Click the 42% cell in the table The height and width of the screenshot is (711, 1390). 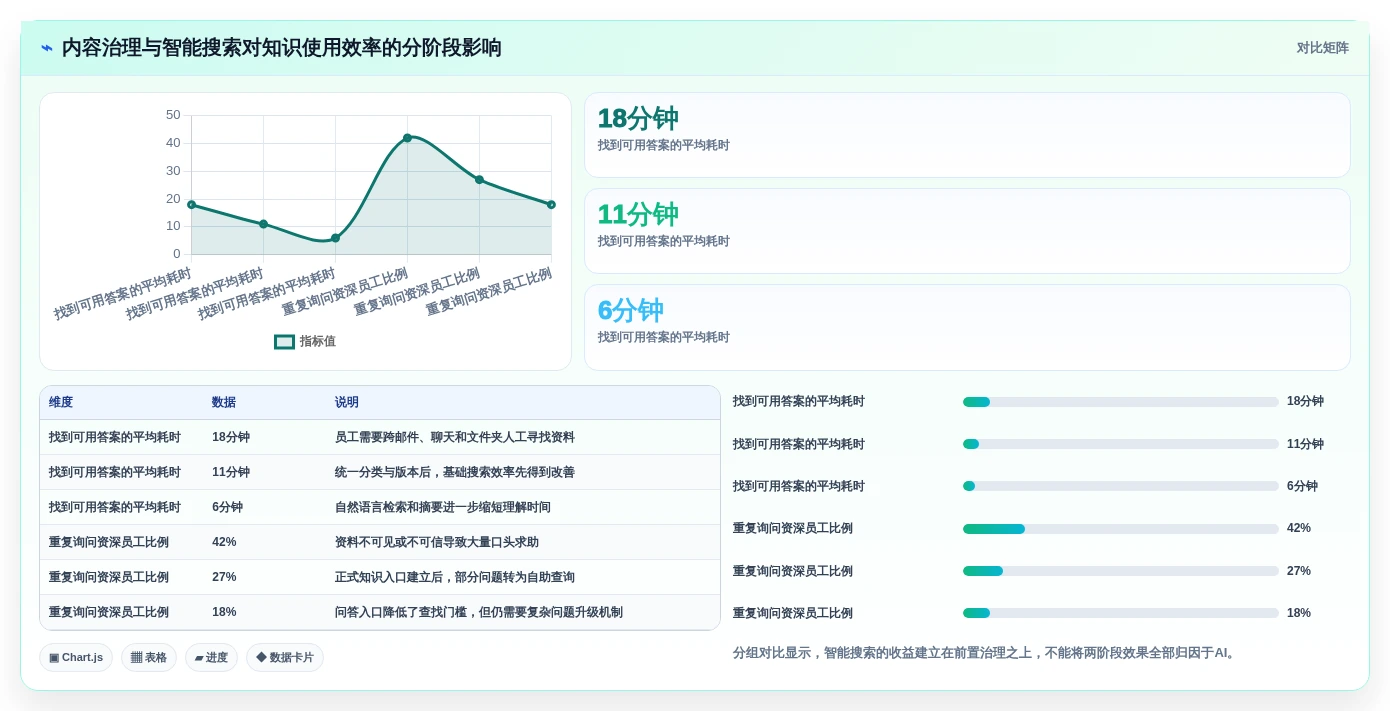(x=224, y=542)
